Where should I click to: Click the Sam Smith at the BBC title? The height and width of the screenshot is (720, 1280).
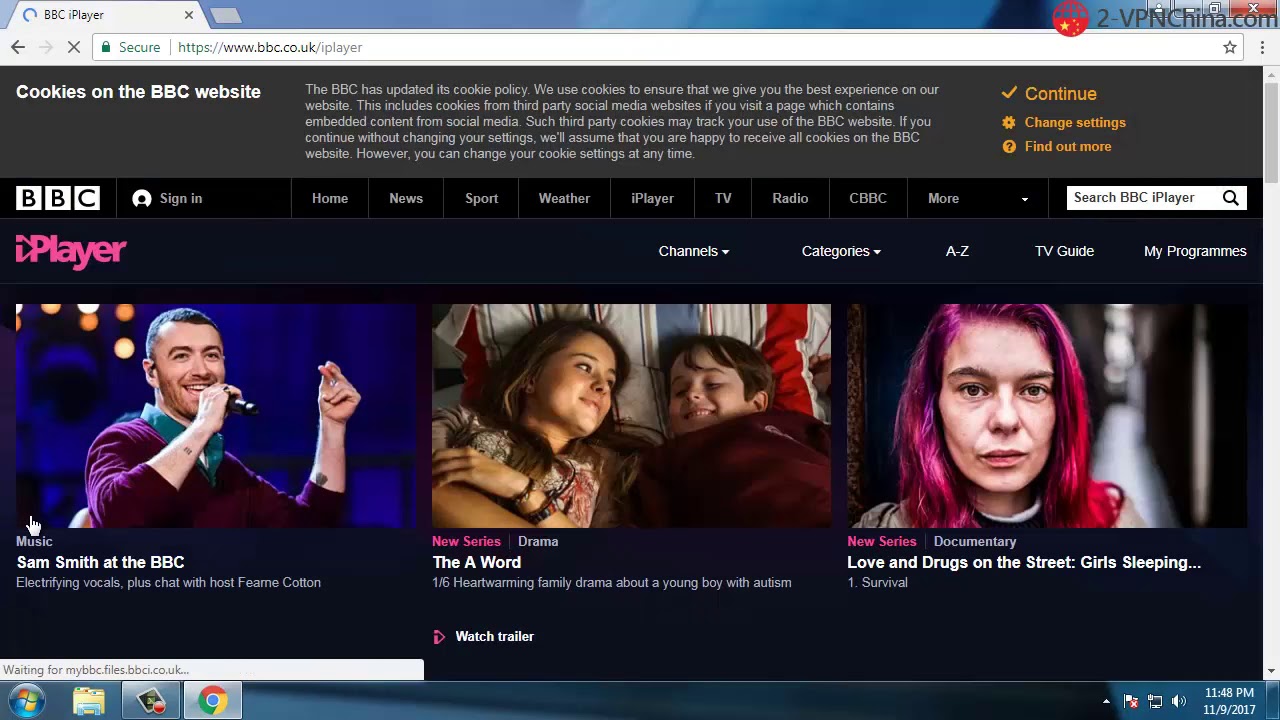[100, 562]
